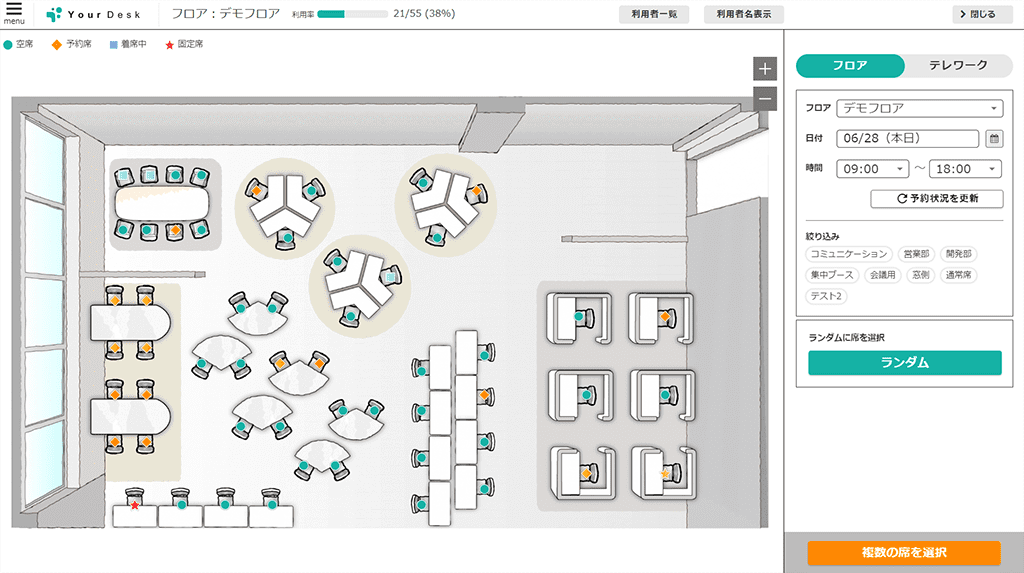Toggle the 集中ブース filter tag
This screenshot has height=573, width=1024.
click(833, 274)
